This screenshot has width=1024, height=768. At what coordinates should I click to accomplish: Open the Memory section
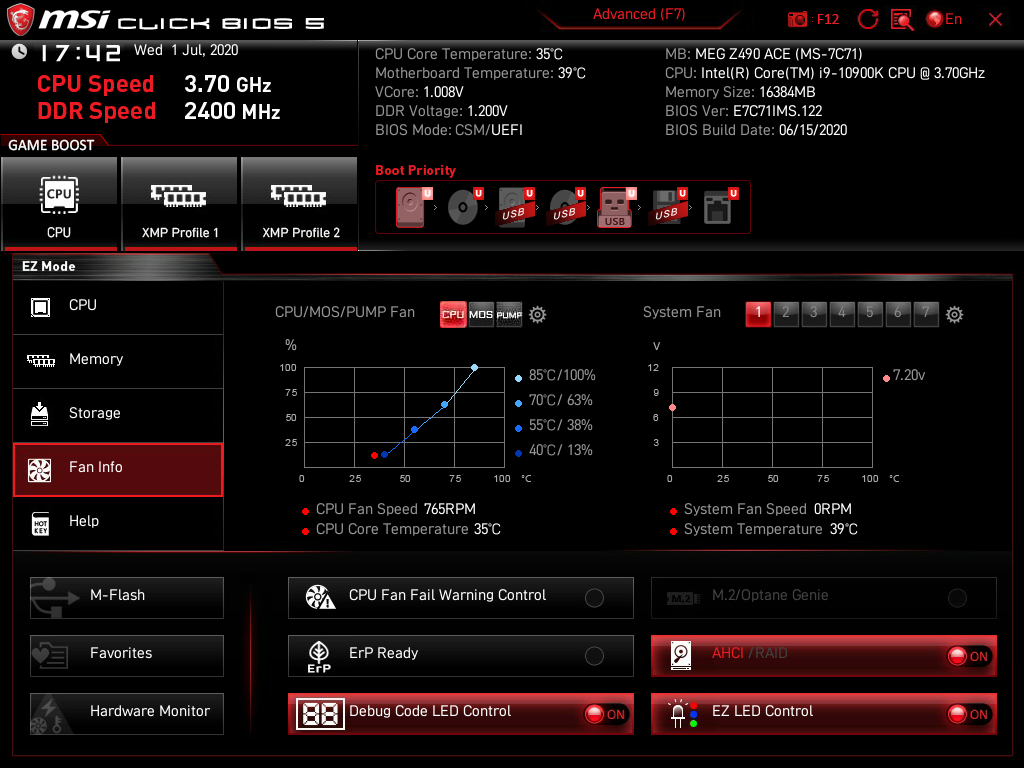118,360
